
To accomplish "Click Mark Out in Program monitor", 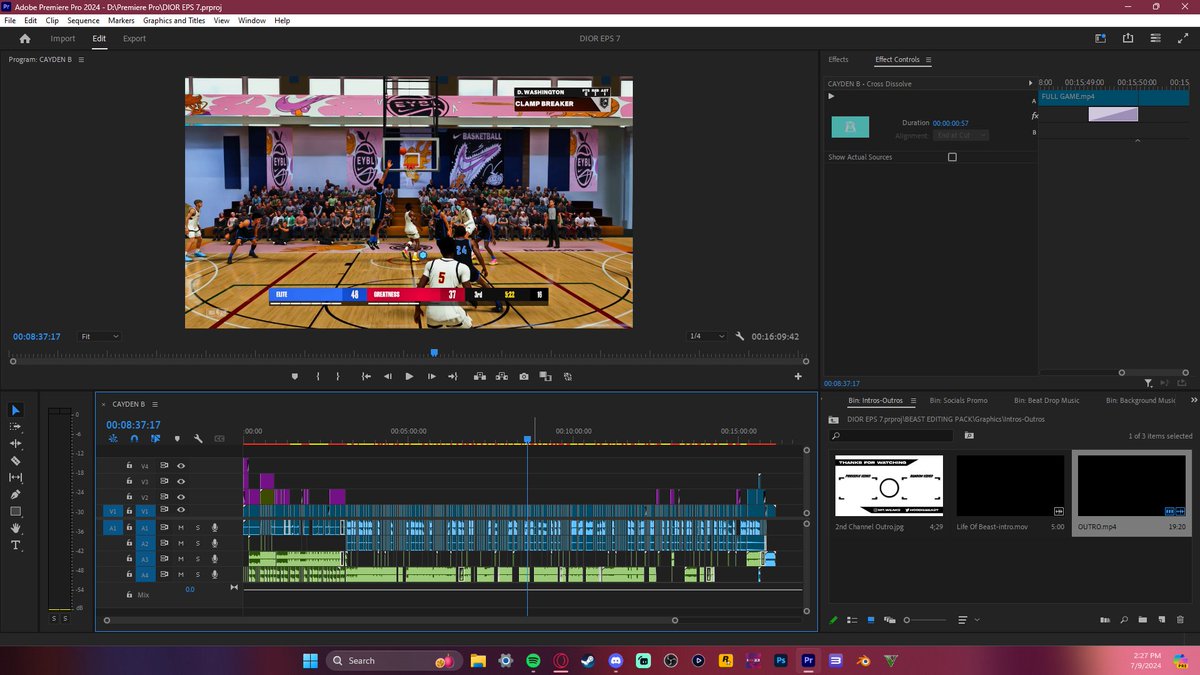I will click(x=338, y=376).
